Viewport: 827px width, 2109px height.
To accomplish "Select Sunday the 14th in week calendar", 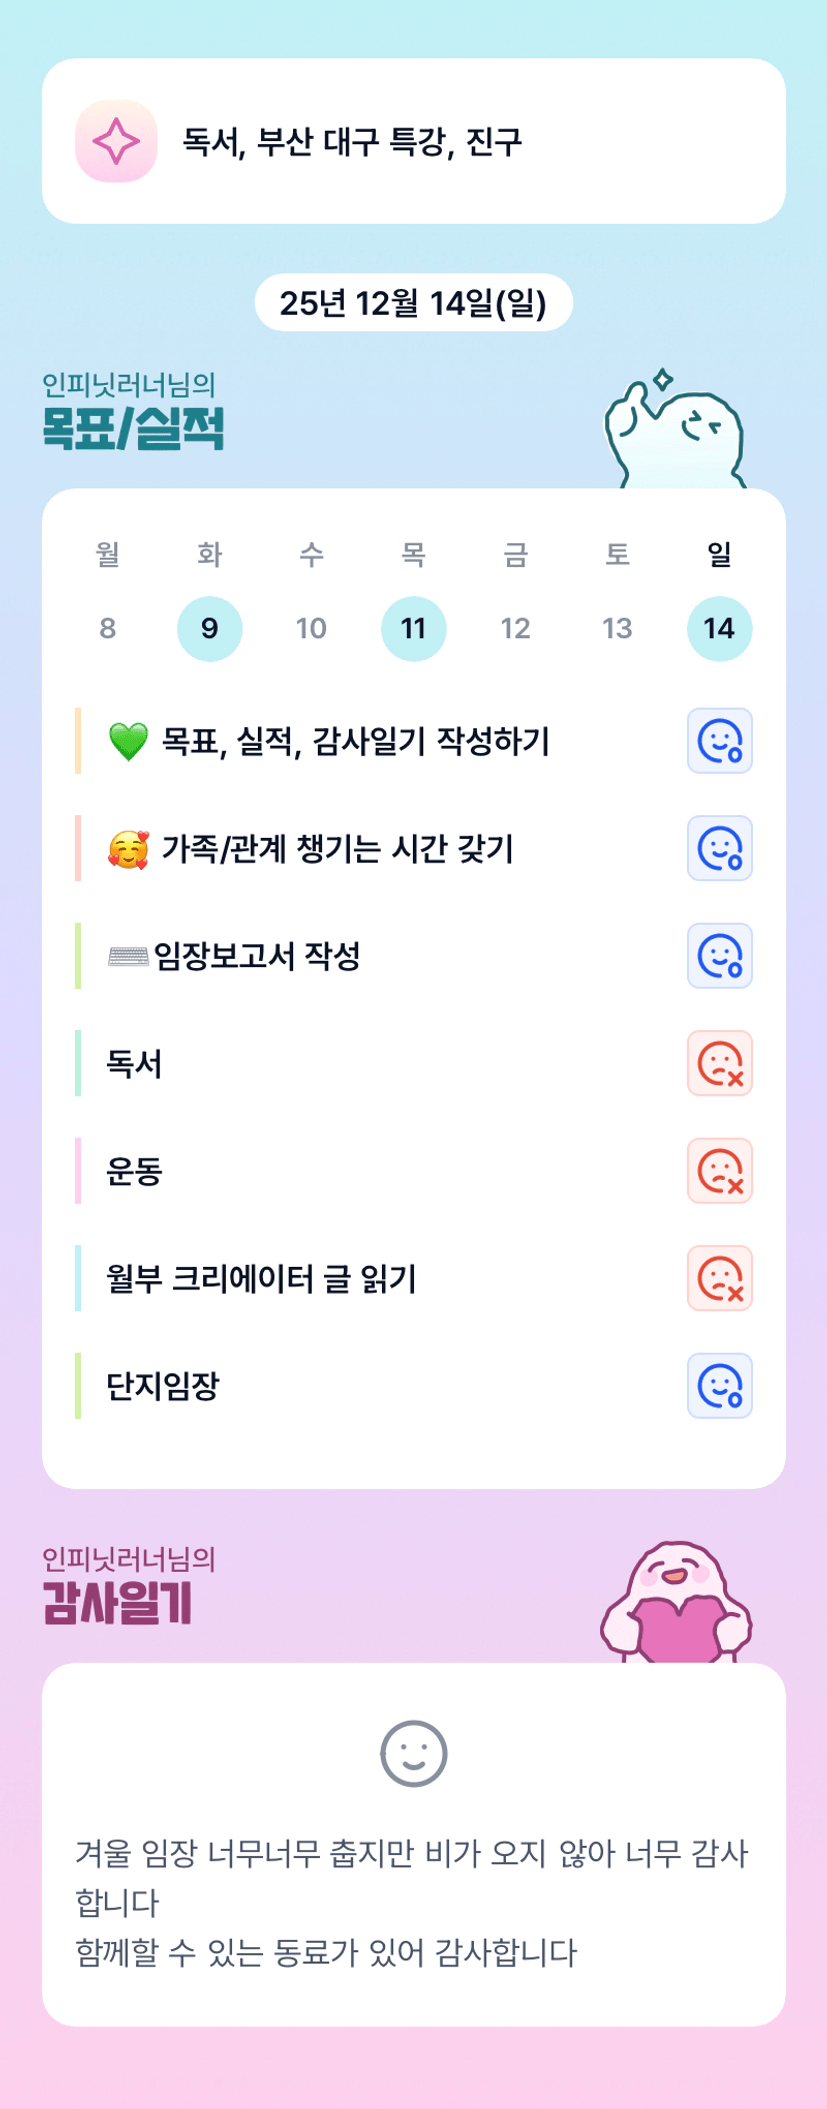I will point(719,628).
